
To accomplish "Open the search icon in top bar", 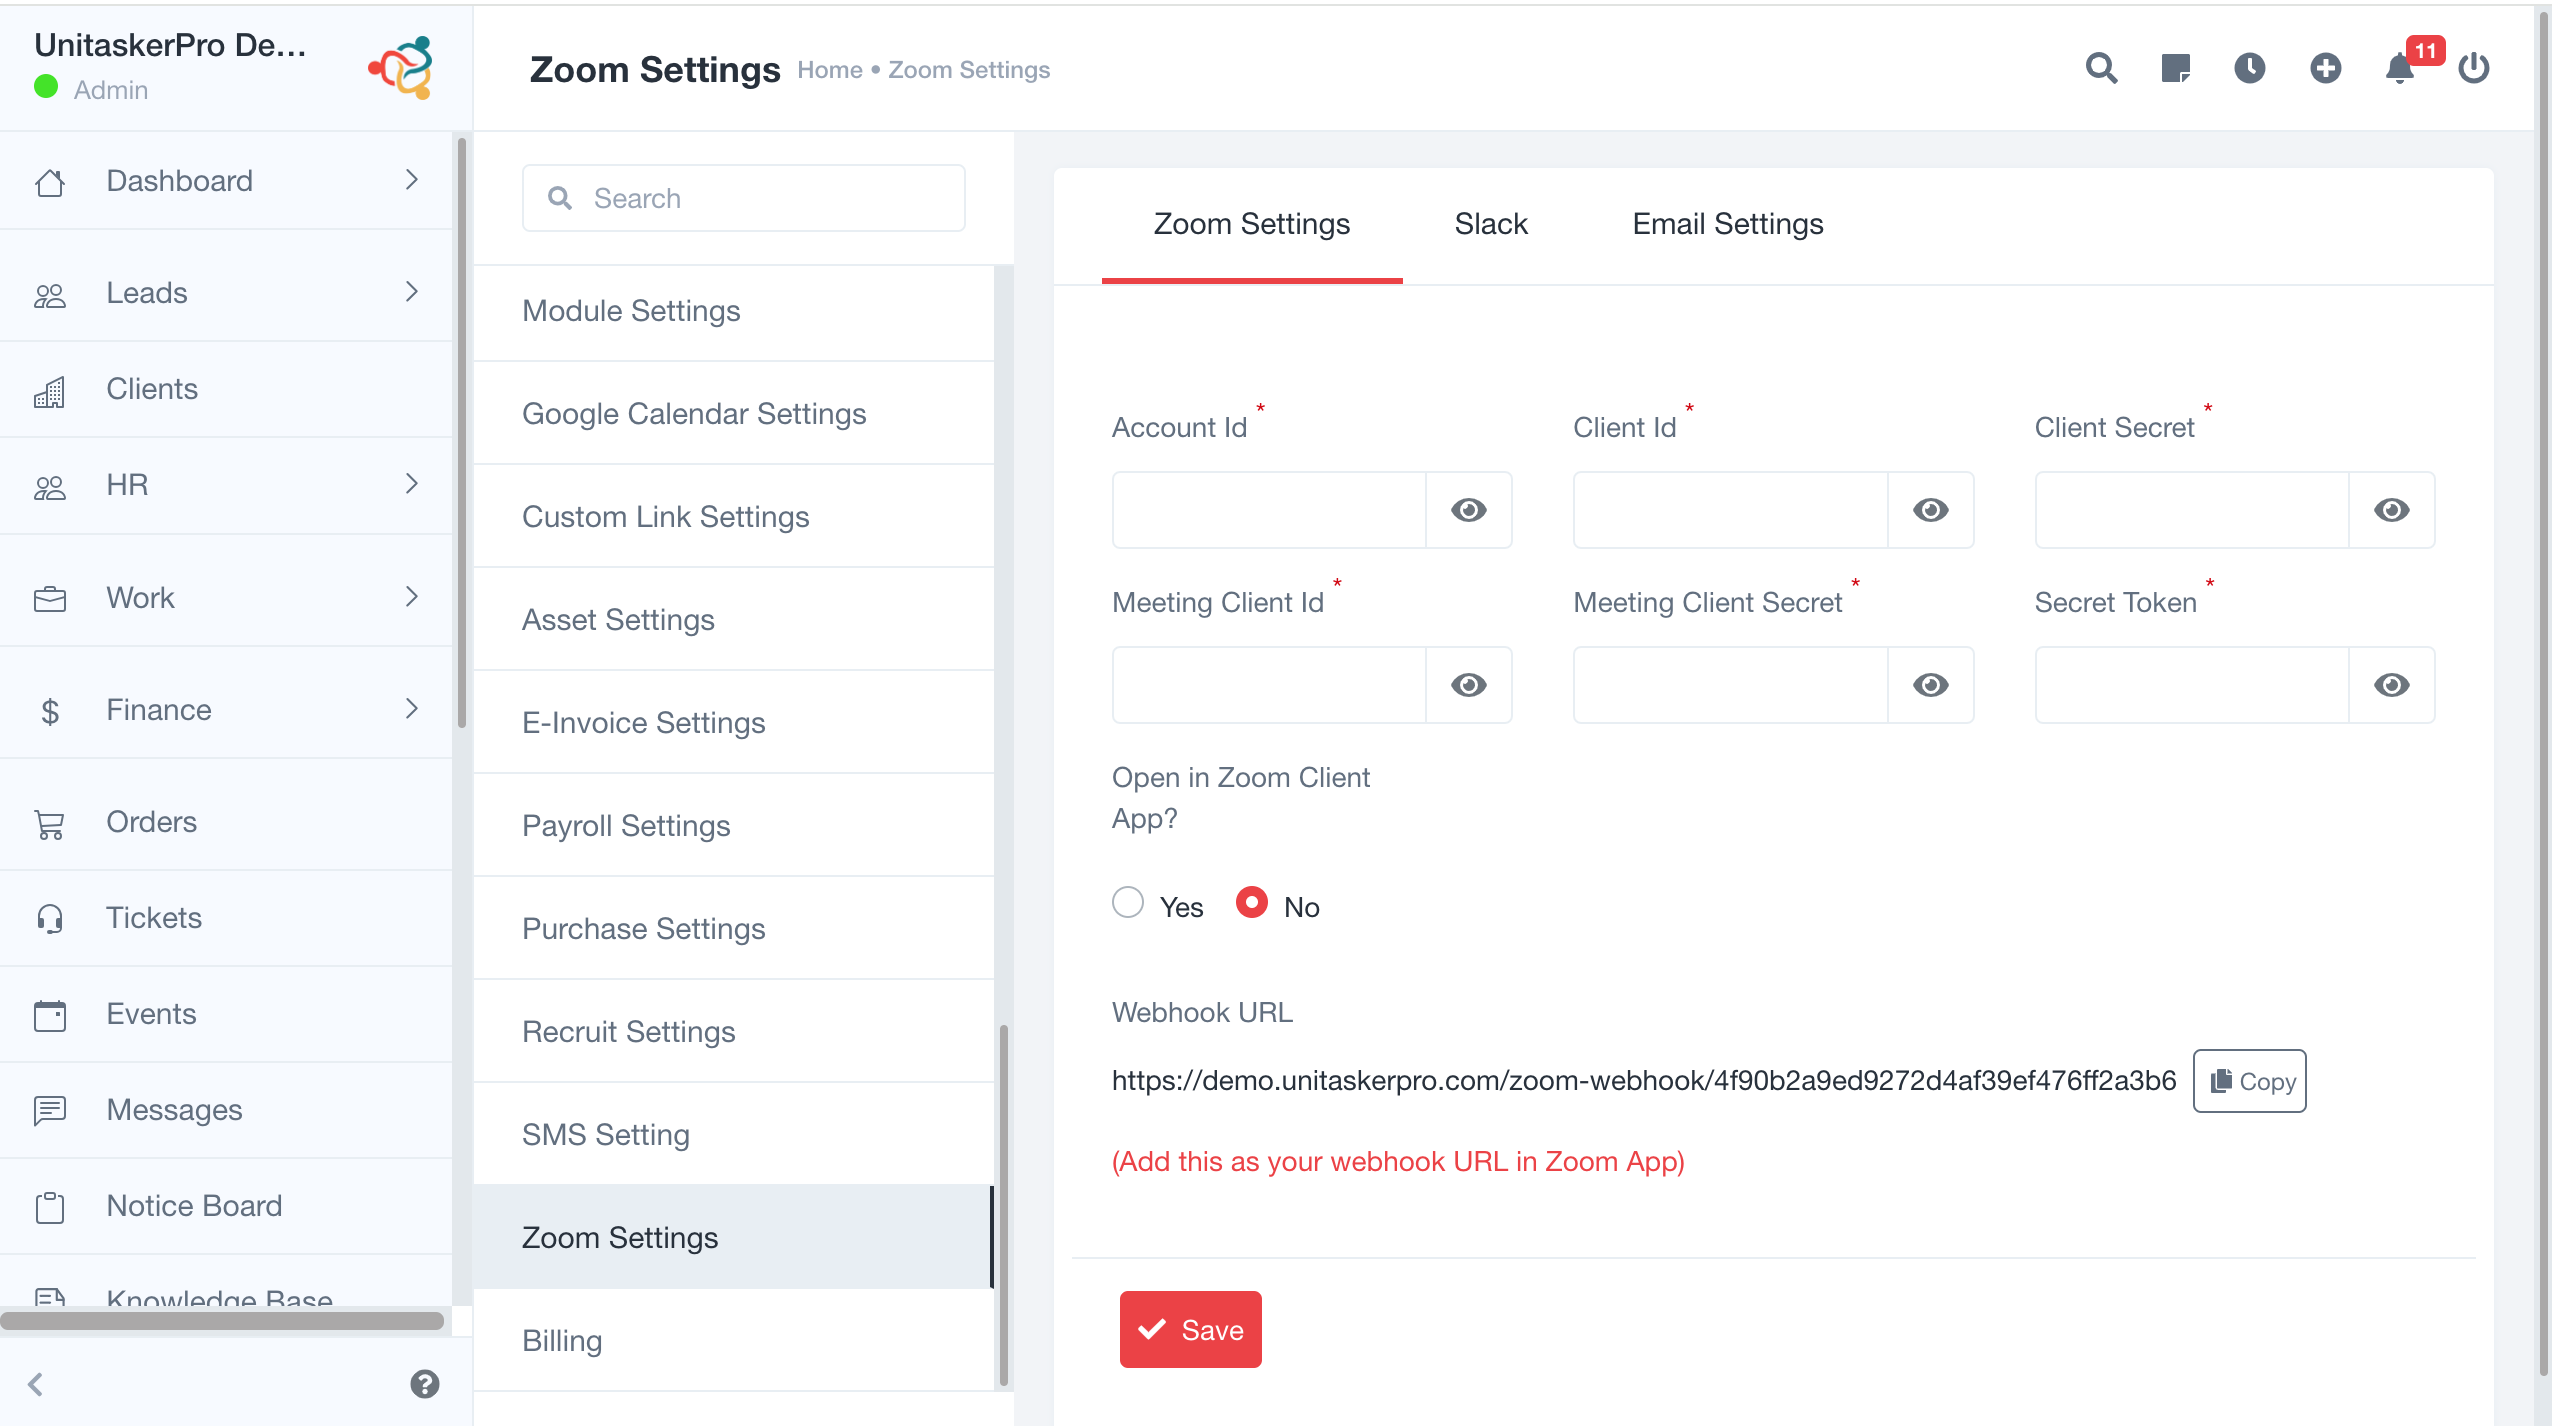I will tap(2101, 68).
